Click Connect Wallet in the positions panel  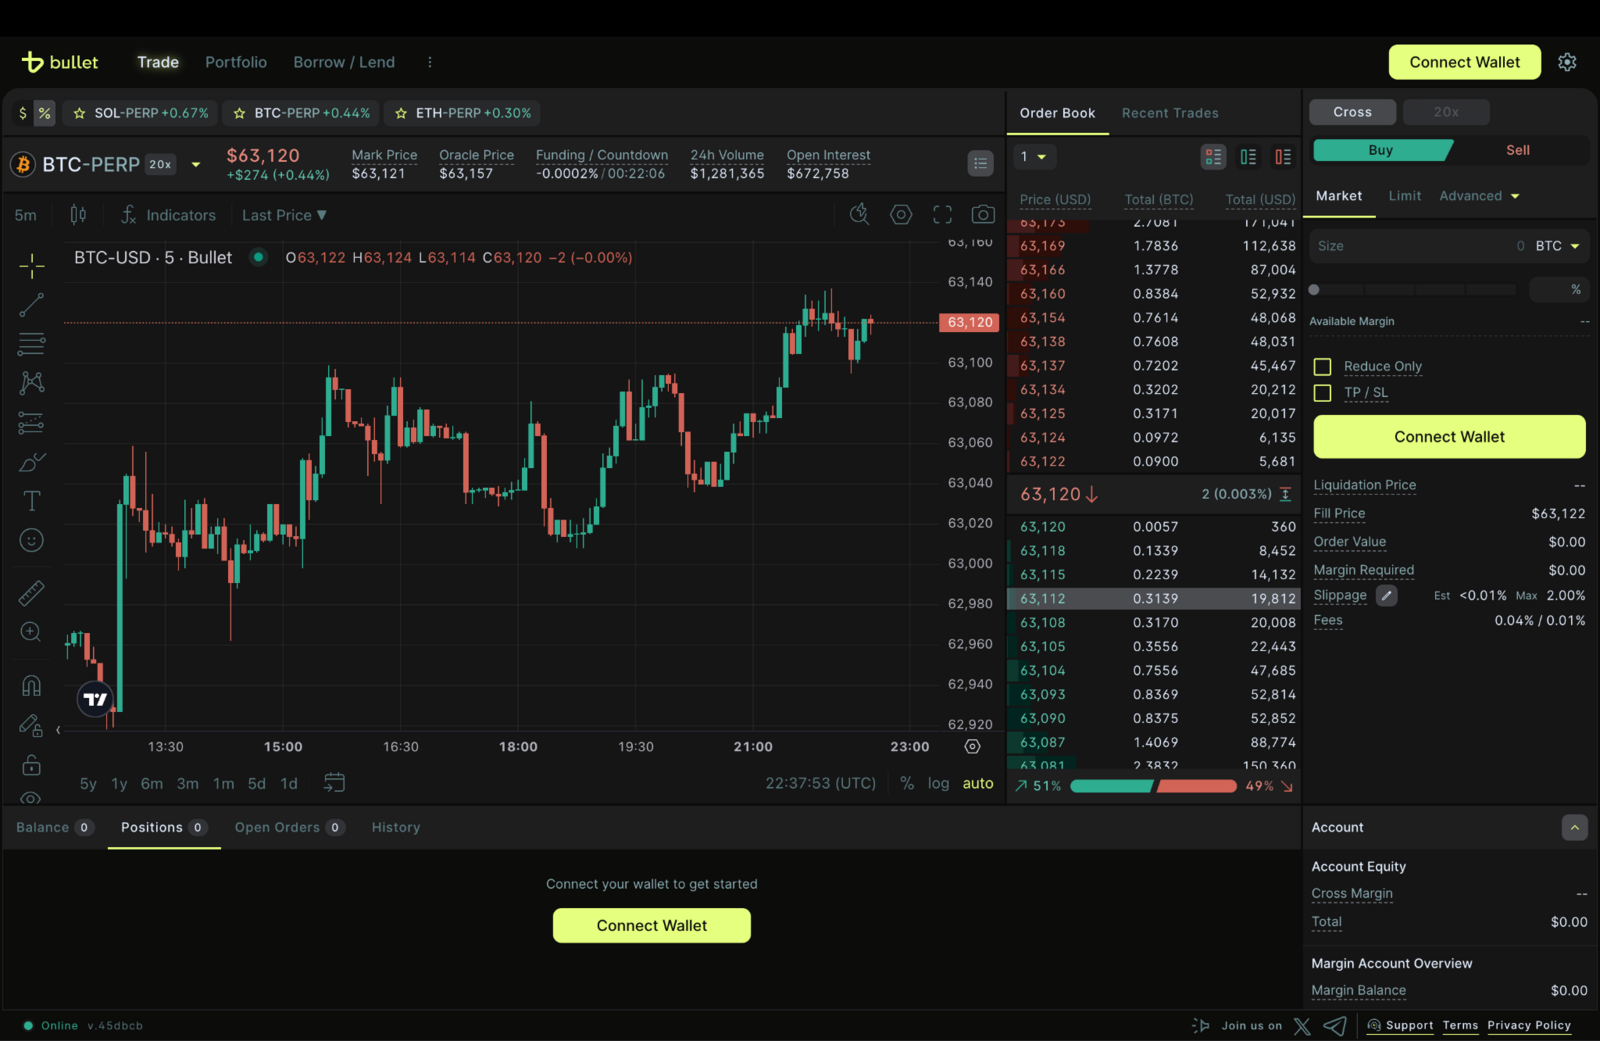651,925
